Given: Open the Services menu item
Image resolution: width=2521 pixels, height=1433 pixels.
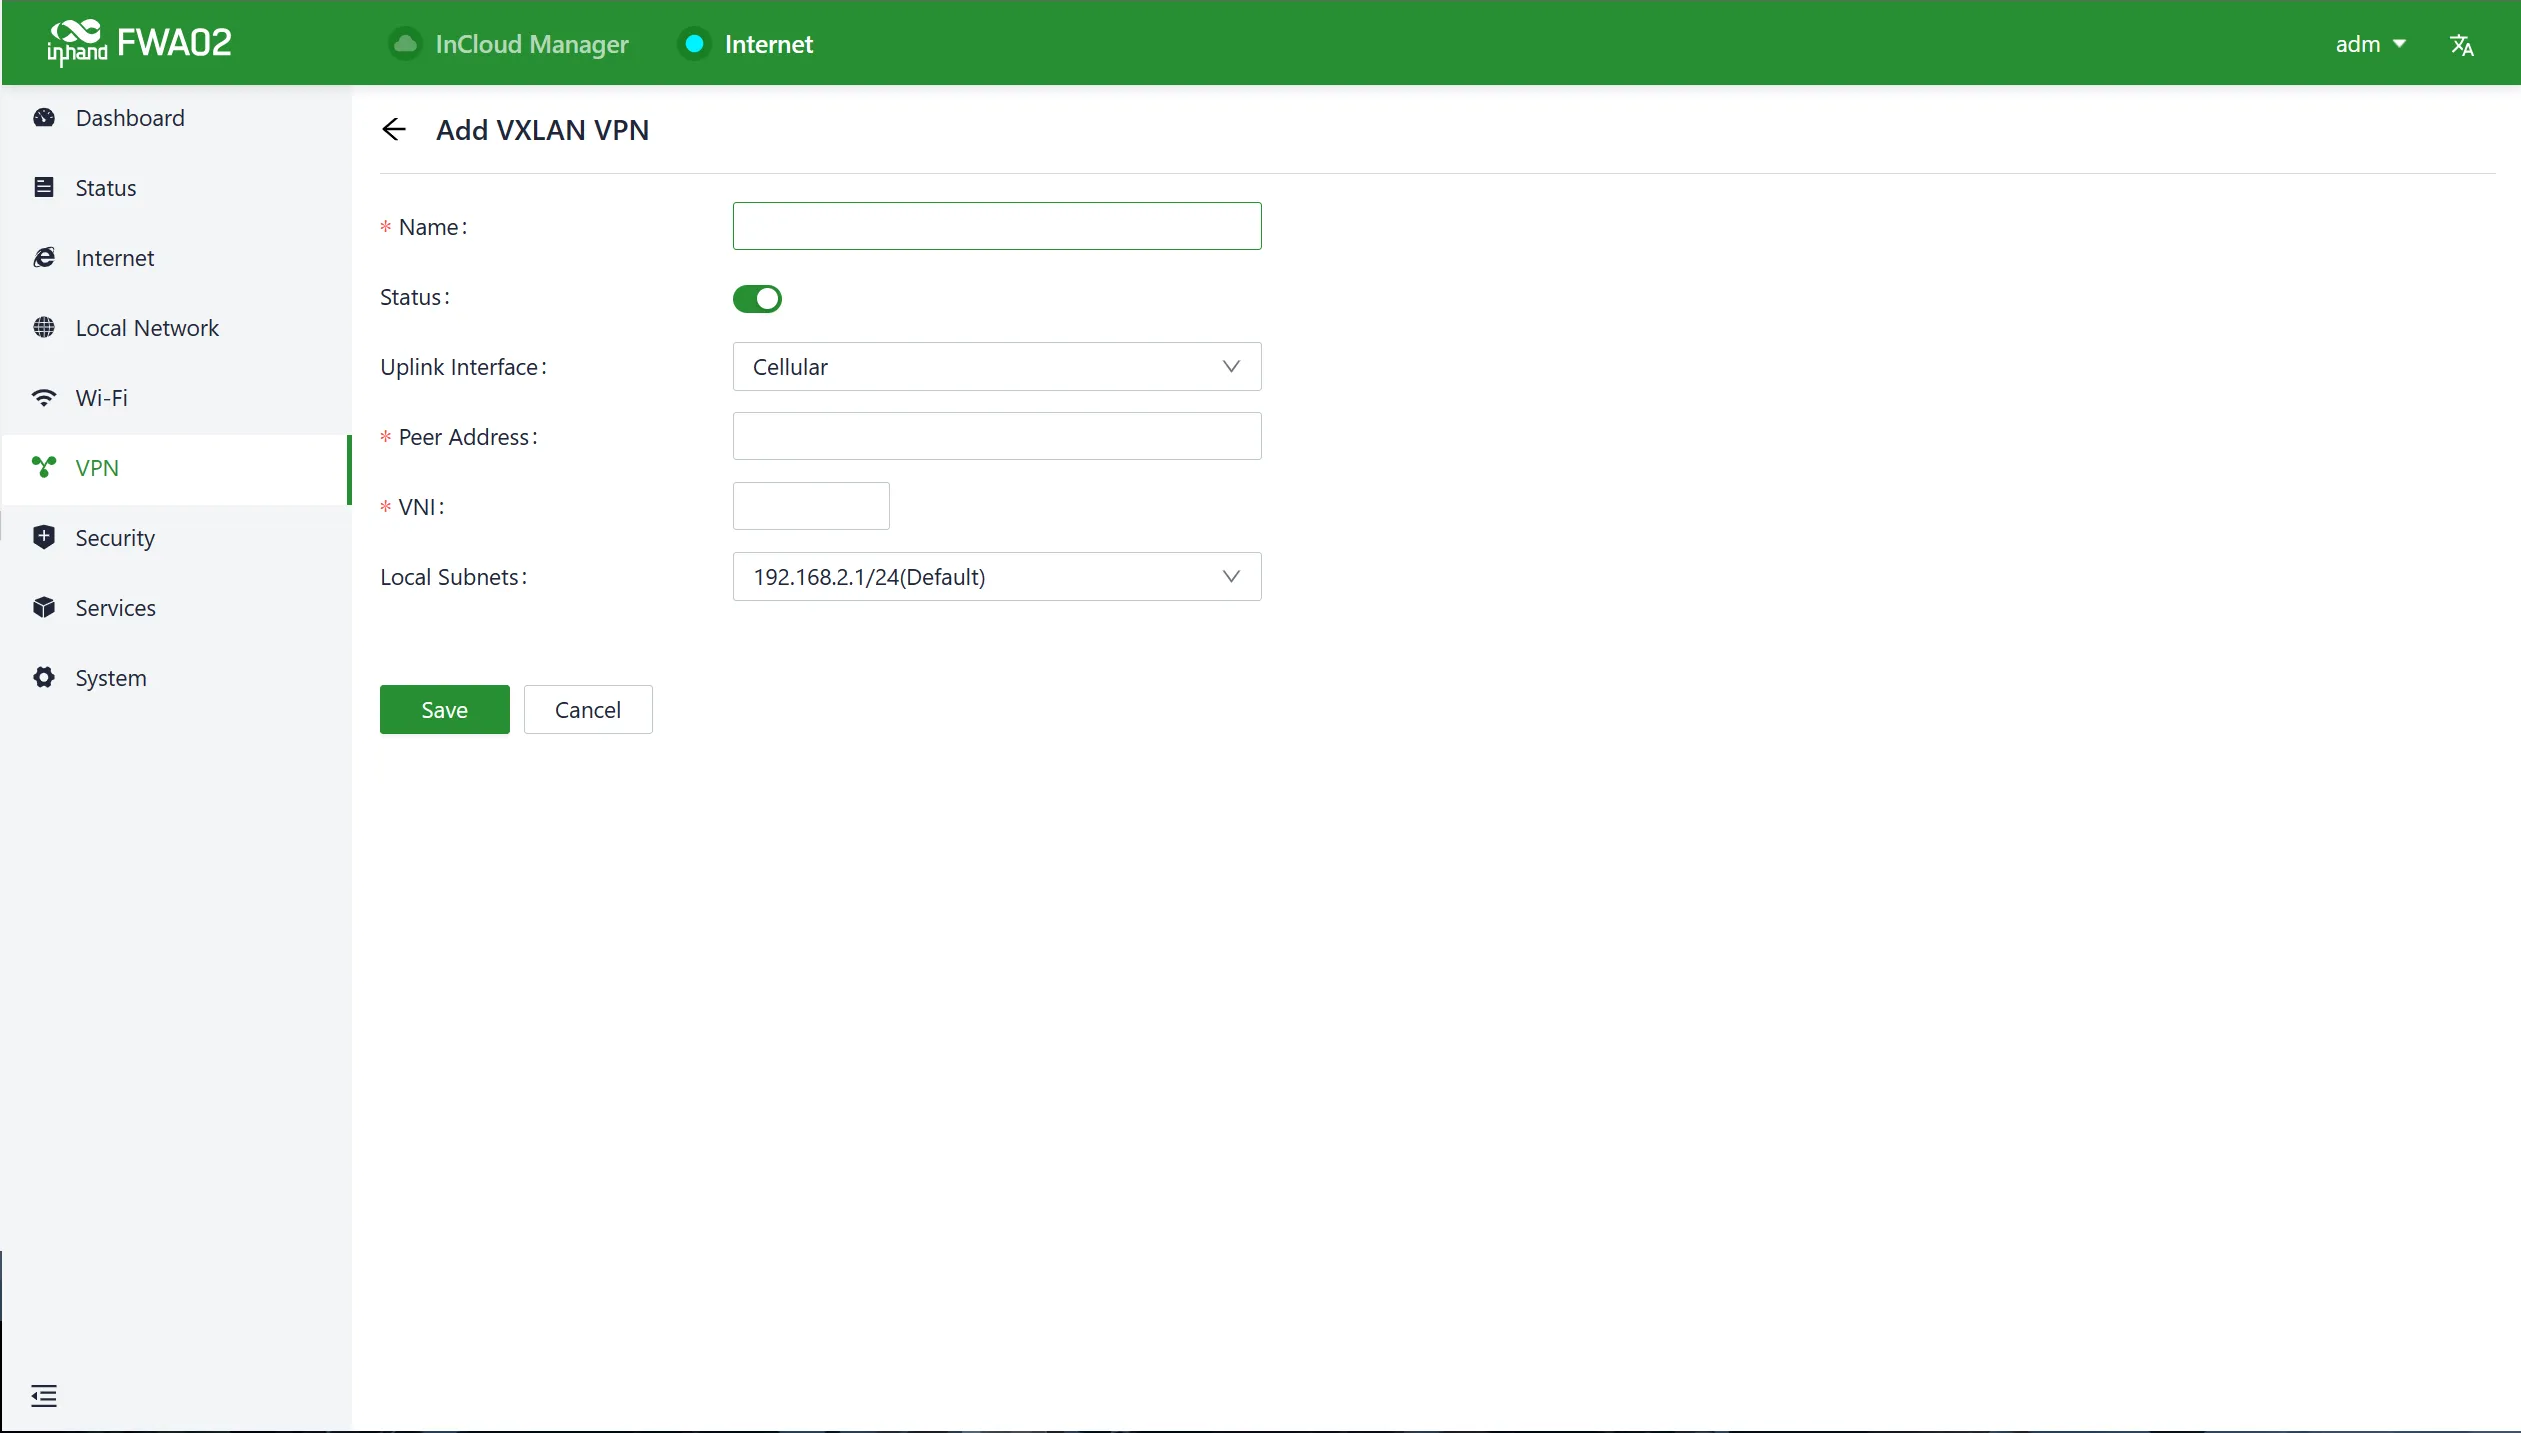Looking at the screenshot, I should pyautogui.click(x=176, y=608).
